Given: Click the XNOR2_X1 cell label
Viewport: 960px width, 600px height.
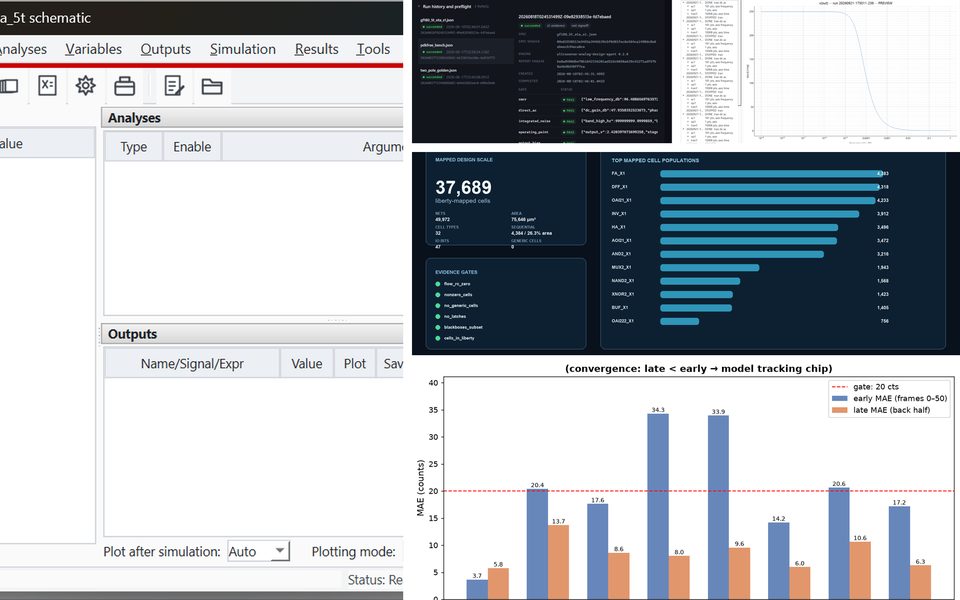Looking at the screenshot, I should [623, 294].
